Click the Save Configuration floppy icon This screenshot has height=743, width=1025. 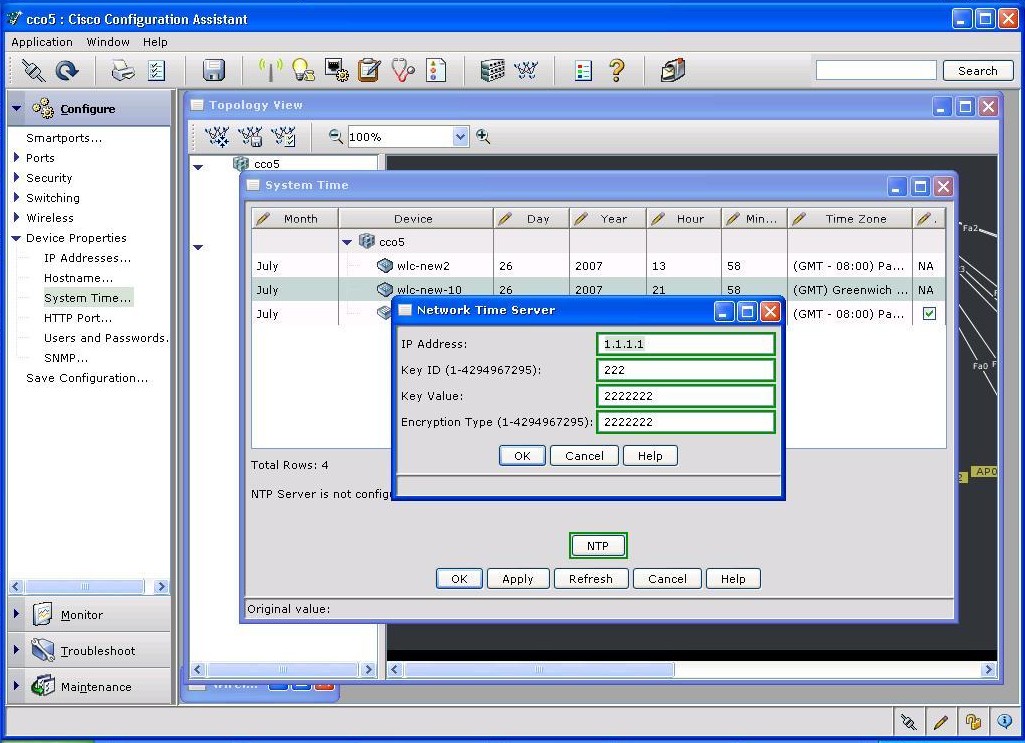(x=213, y=70)
